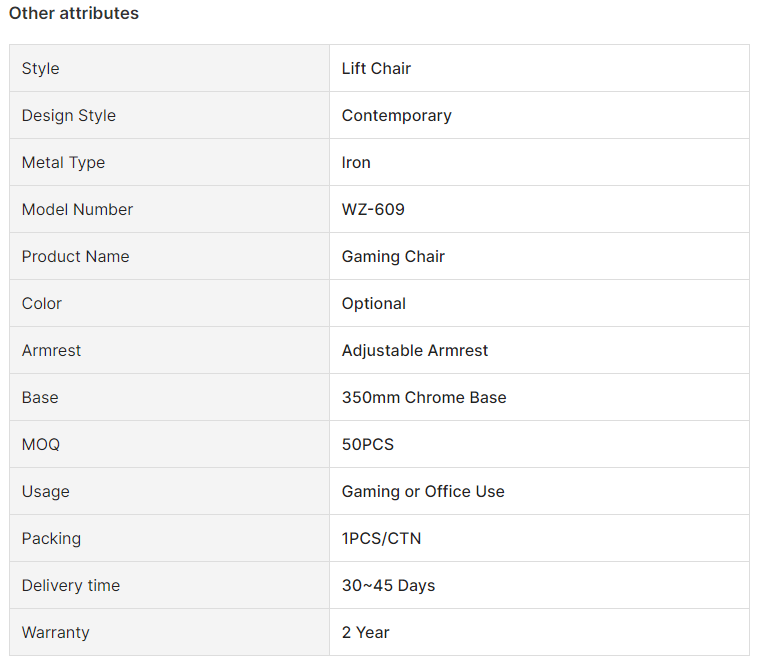Image resolution: width=766 pixels, height=668 pixels.
Task: Select the 'Adjustable Armrest' value
Action: tap(415, 350)
